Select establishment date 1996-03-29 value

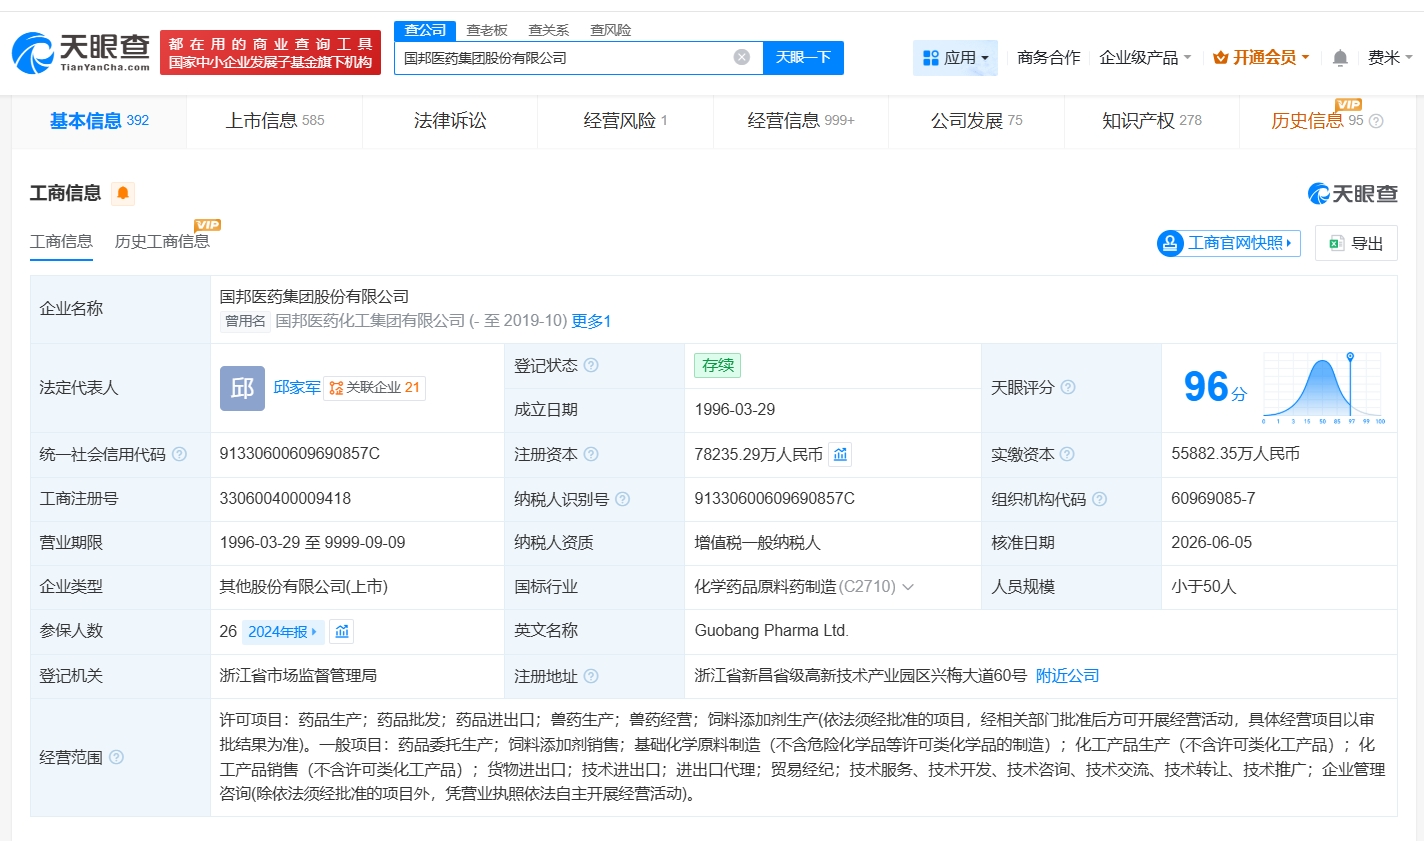click(735, 410)
